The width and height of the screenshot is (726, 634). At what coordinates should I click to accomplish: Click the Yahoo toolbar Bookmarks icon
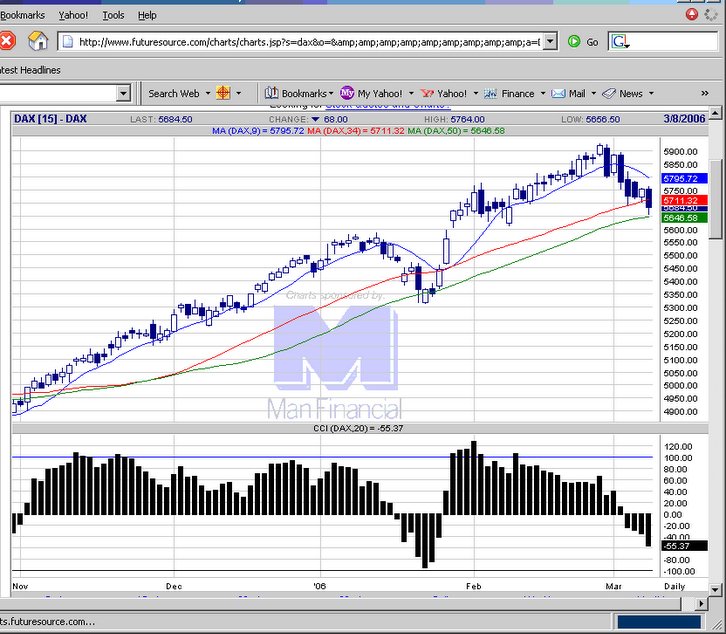point(271,93)
